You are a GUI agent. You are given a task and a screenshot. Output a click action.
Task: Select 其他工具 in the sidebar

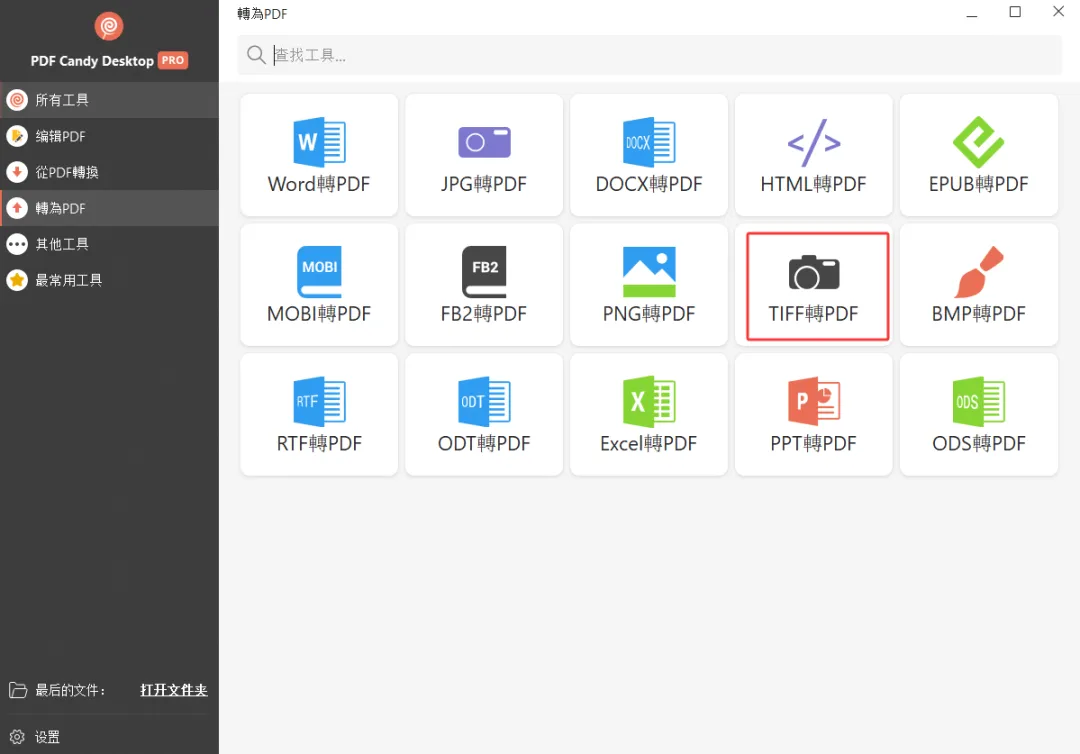point(110,244)
